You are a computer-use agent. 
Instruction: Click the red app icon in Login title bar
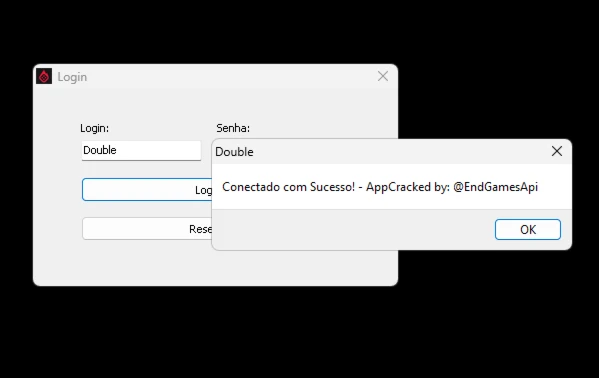[44, 76]
